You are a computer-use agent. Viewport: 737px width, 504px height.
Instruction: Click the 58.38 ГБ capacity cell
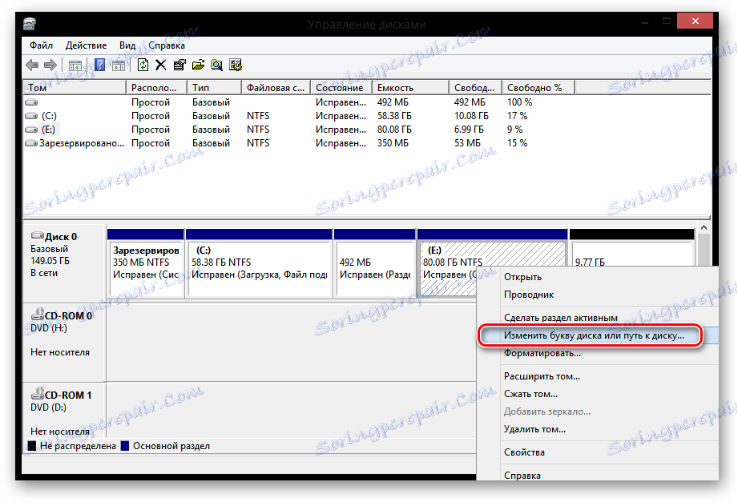394,116
